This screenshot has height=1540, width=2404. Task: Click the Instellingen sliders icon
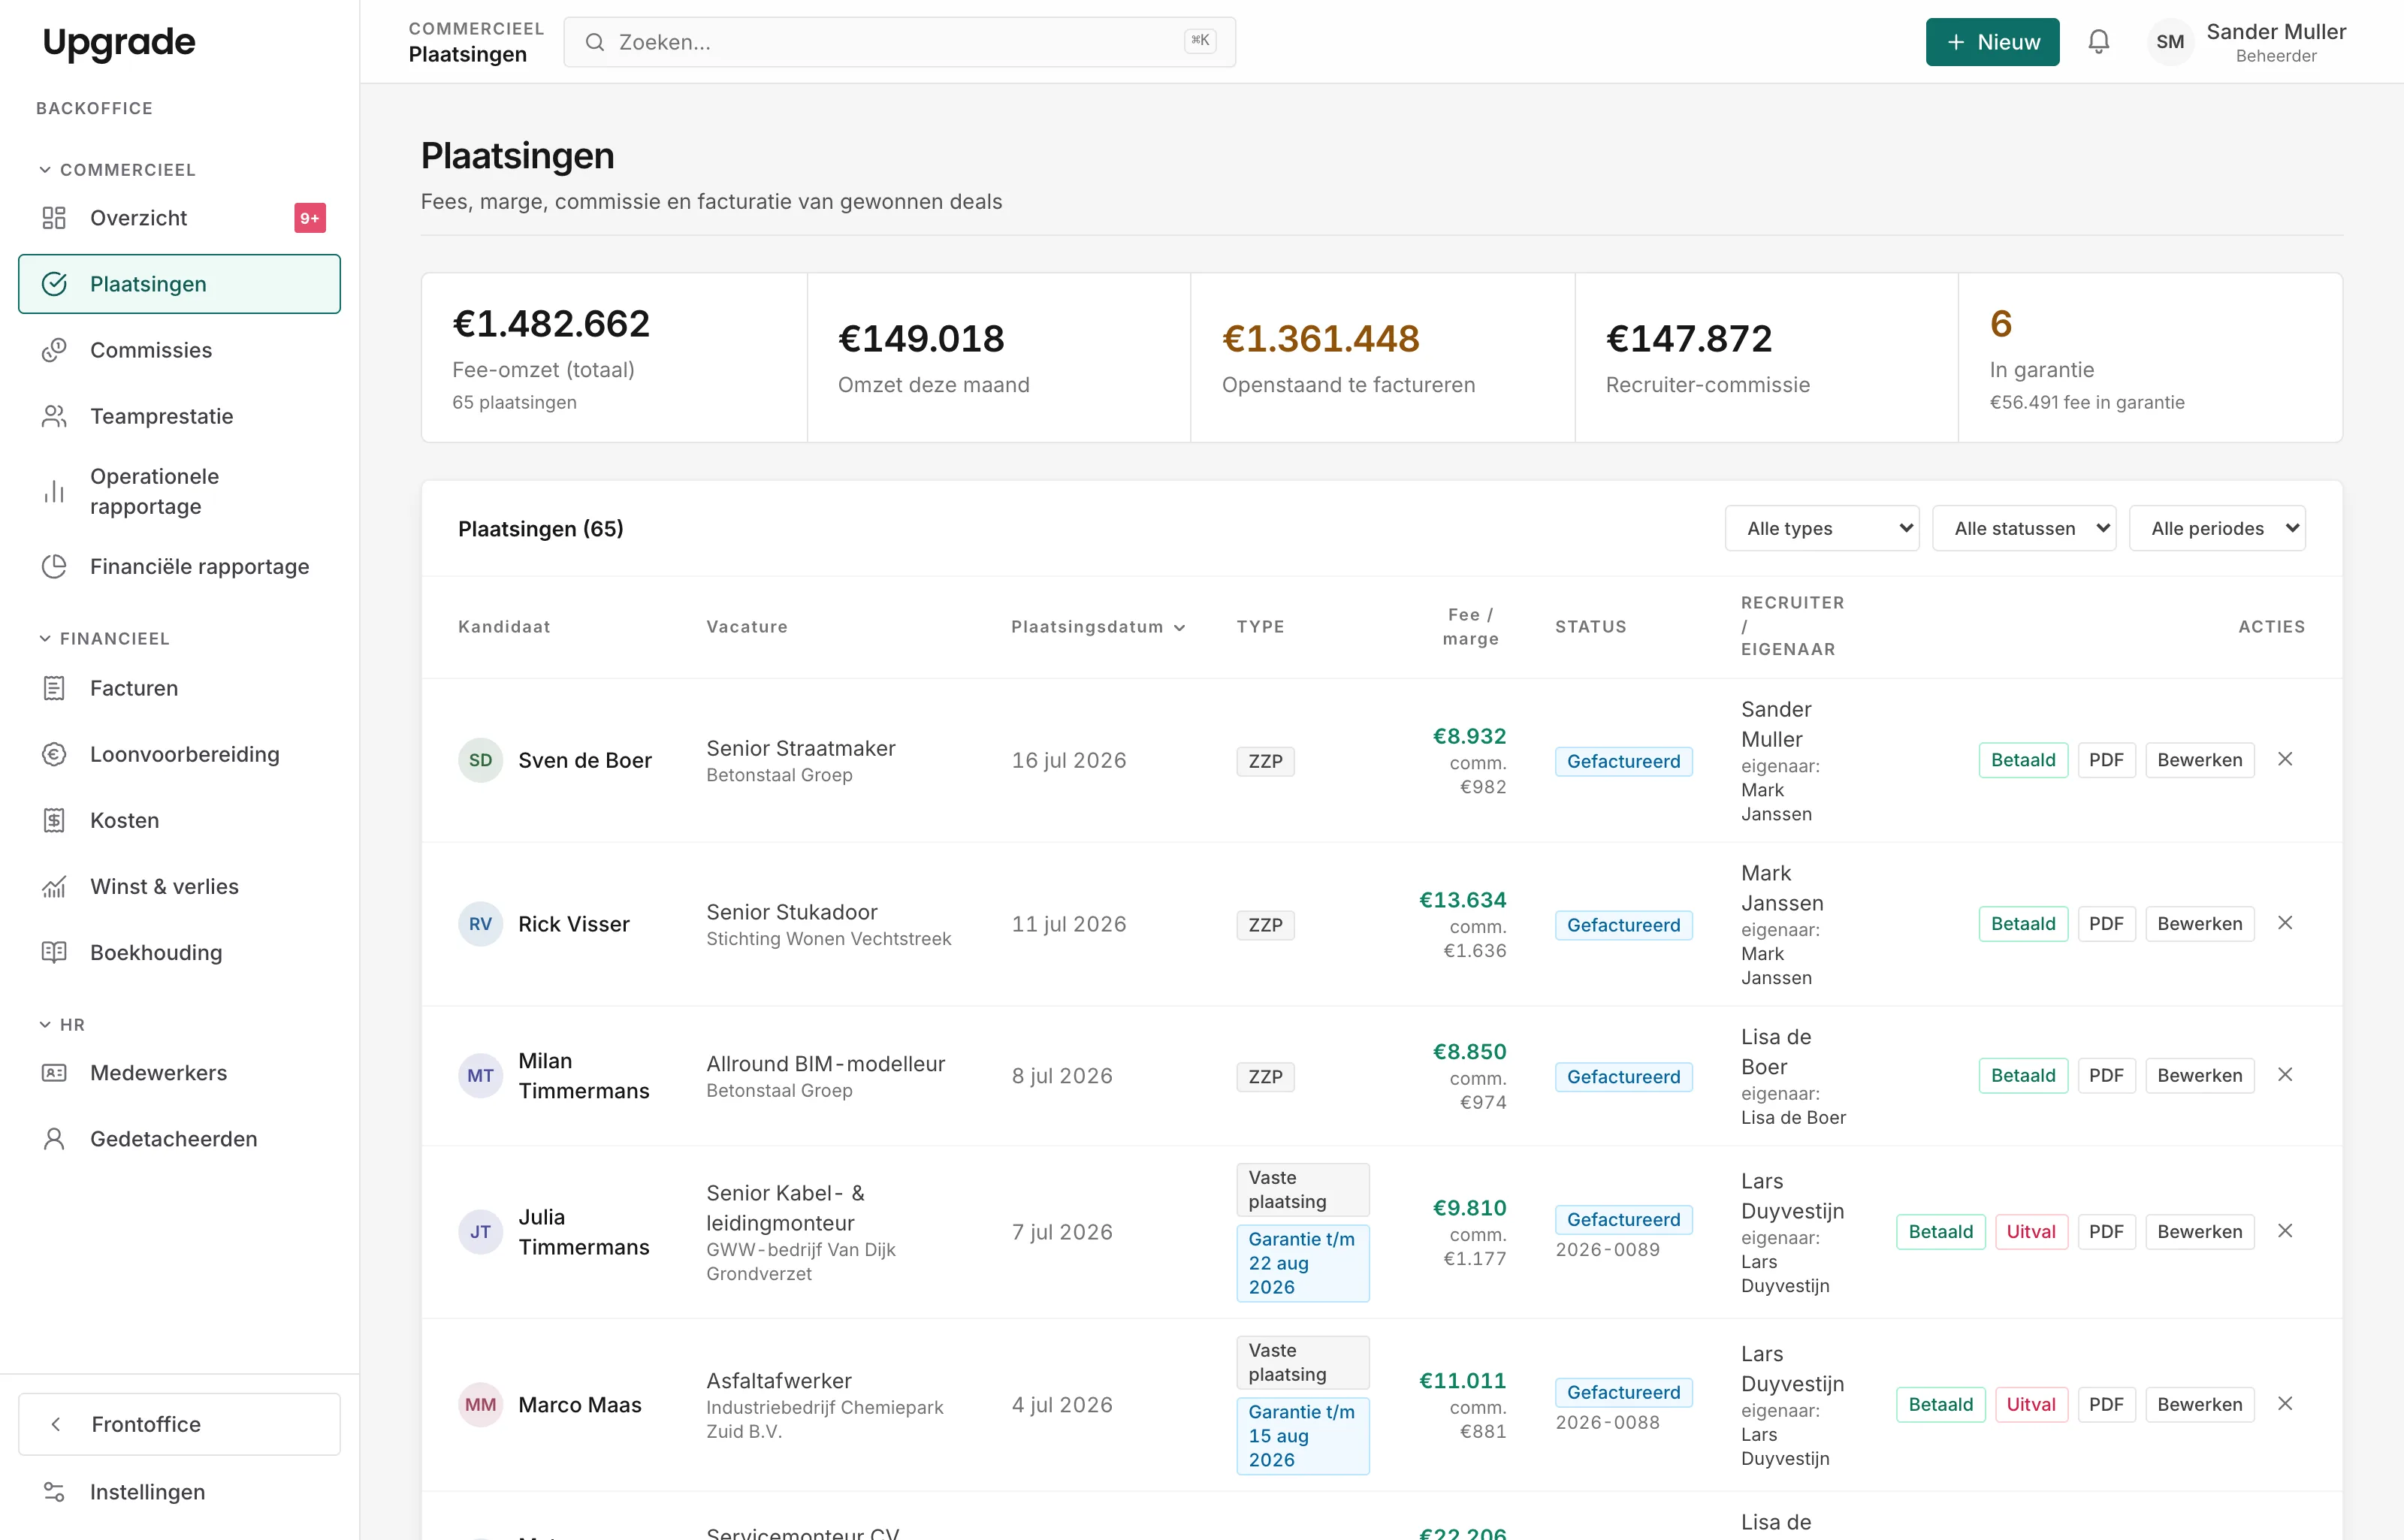coord(54,1491)
